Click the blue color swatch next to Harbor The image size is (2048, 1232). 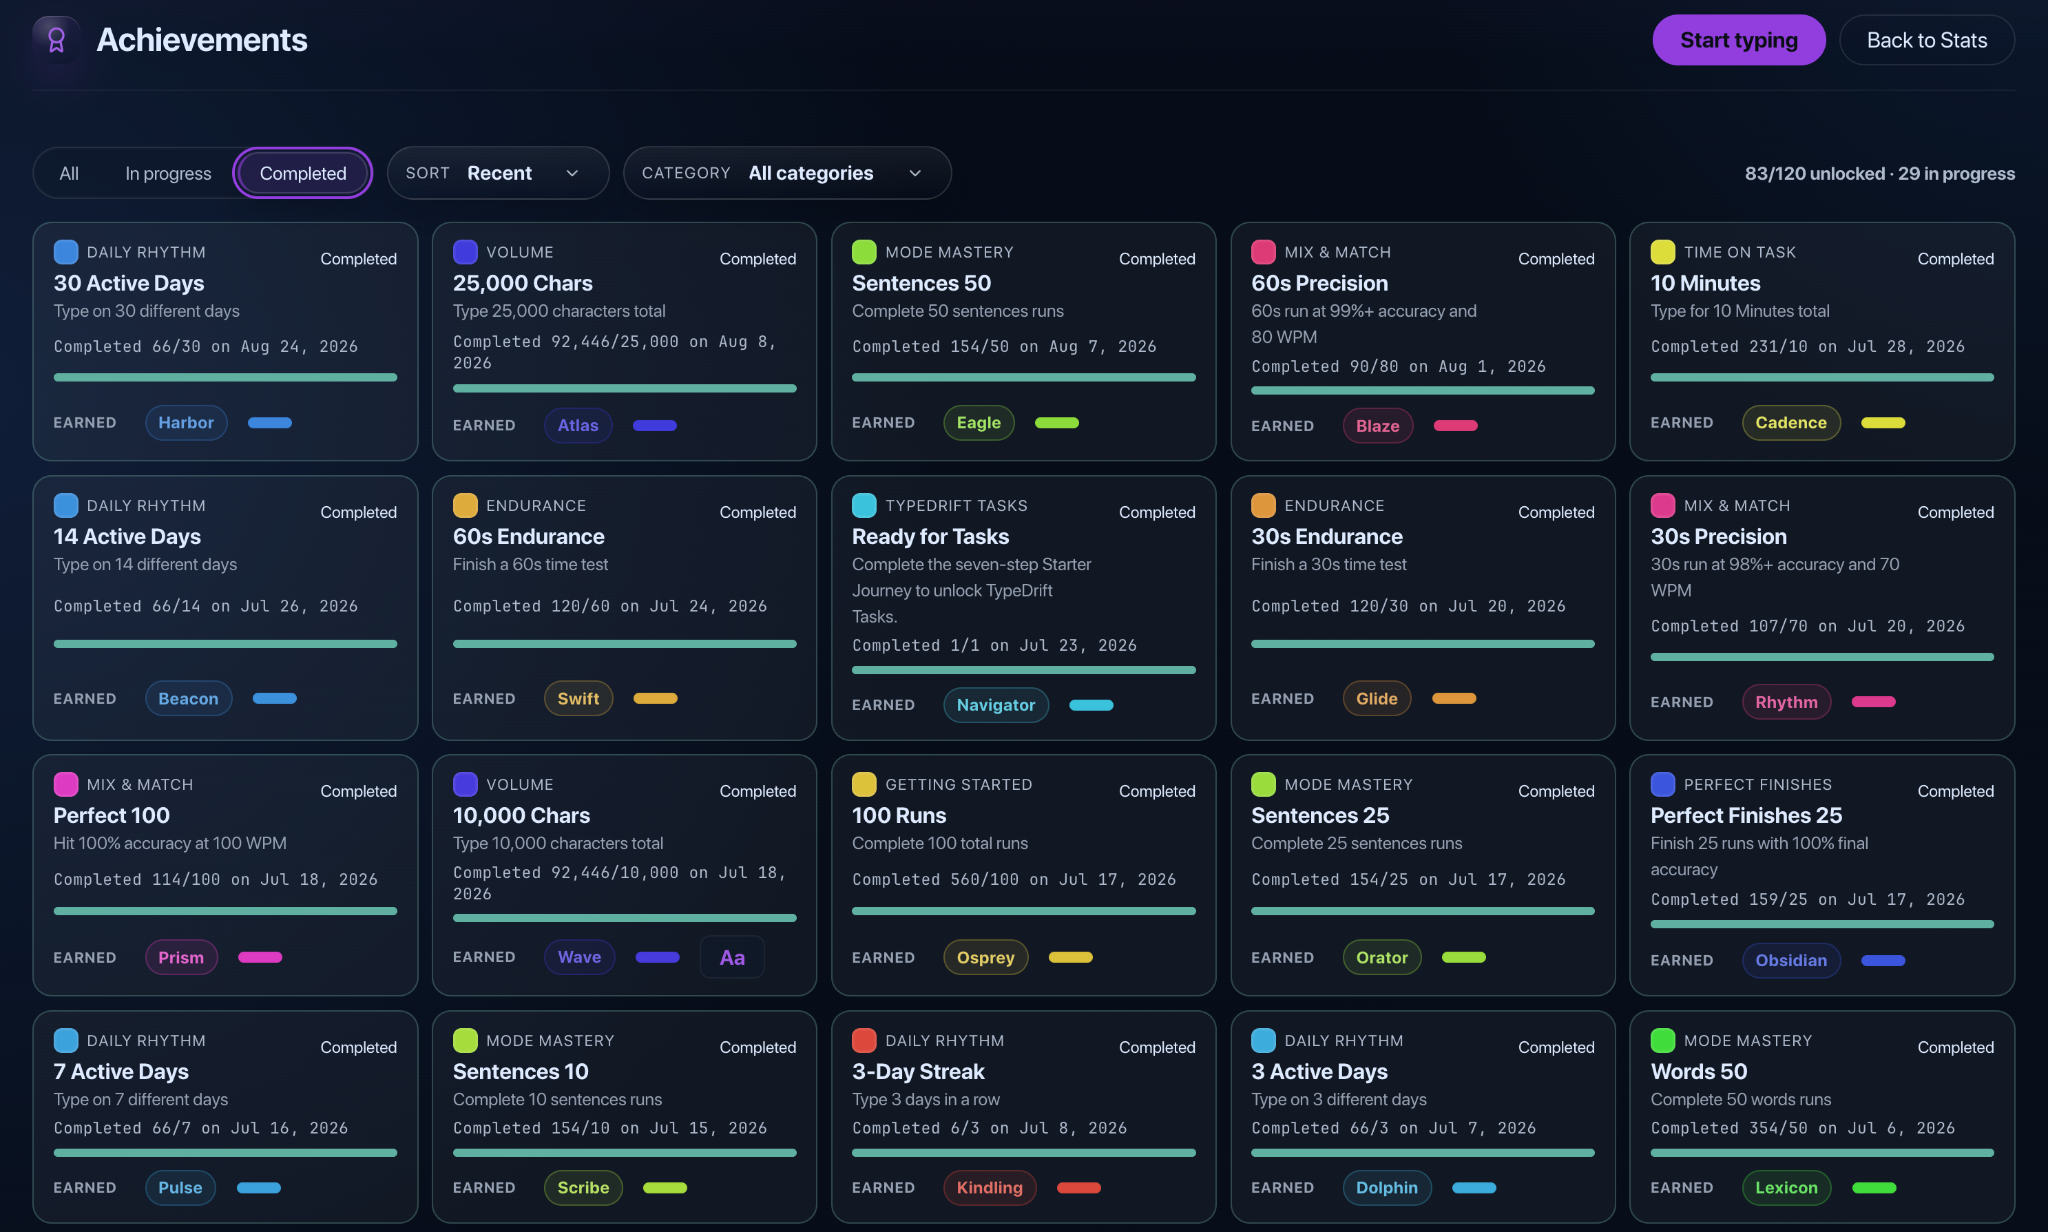point(270,422)
